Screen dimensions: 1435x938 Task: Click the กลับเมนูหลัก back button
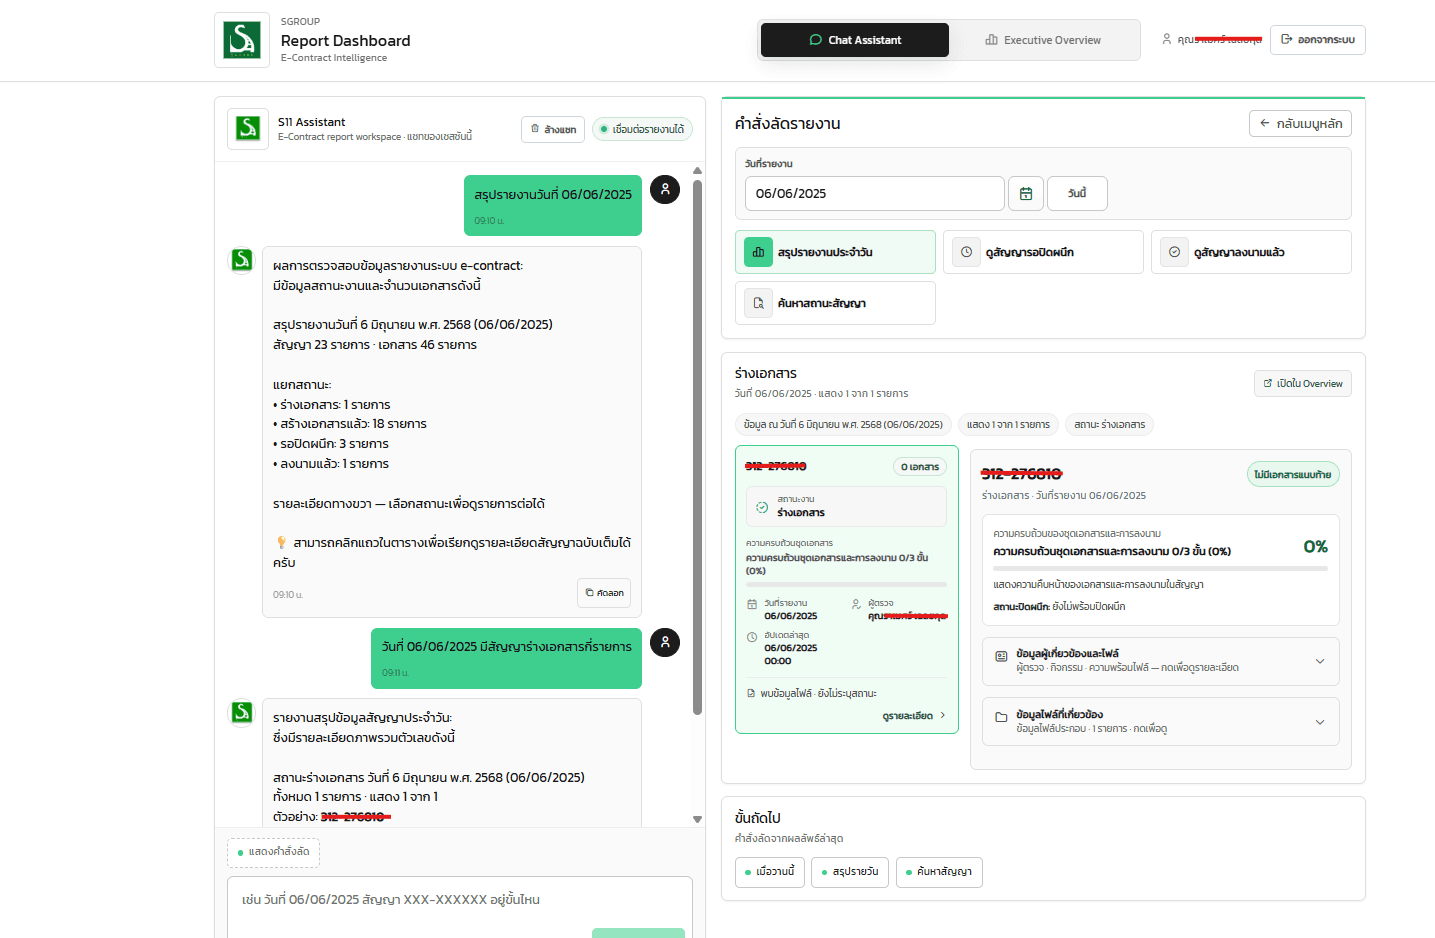point(1300,123)
